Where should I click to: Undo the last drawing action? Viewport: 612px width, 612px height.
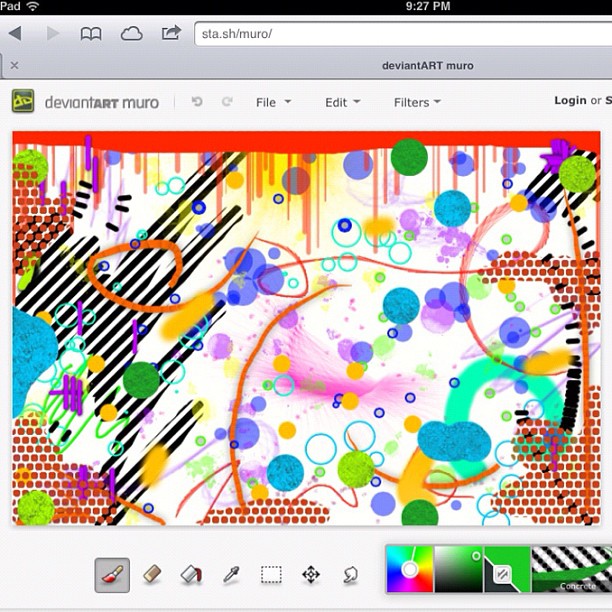pos(197,102)
